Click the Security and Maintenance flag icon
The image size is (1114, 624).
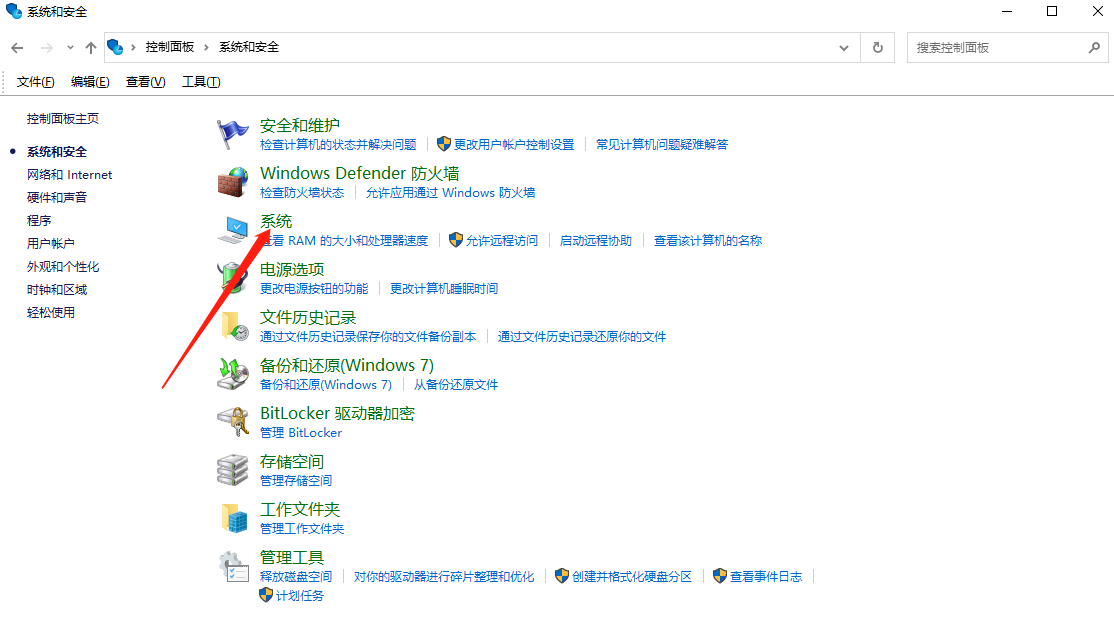tap(232, 134)
